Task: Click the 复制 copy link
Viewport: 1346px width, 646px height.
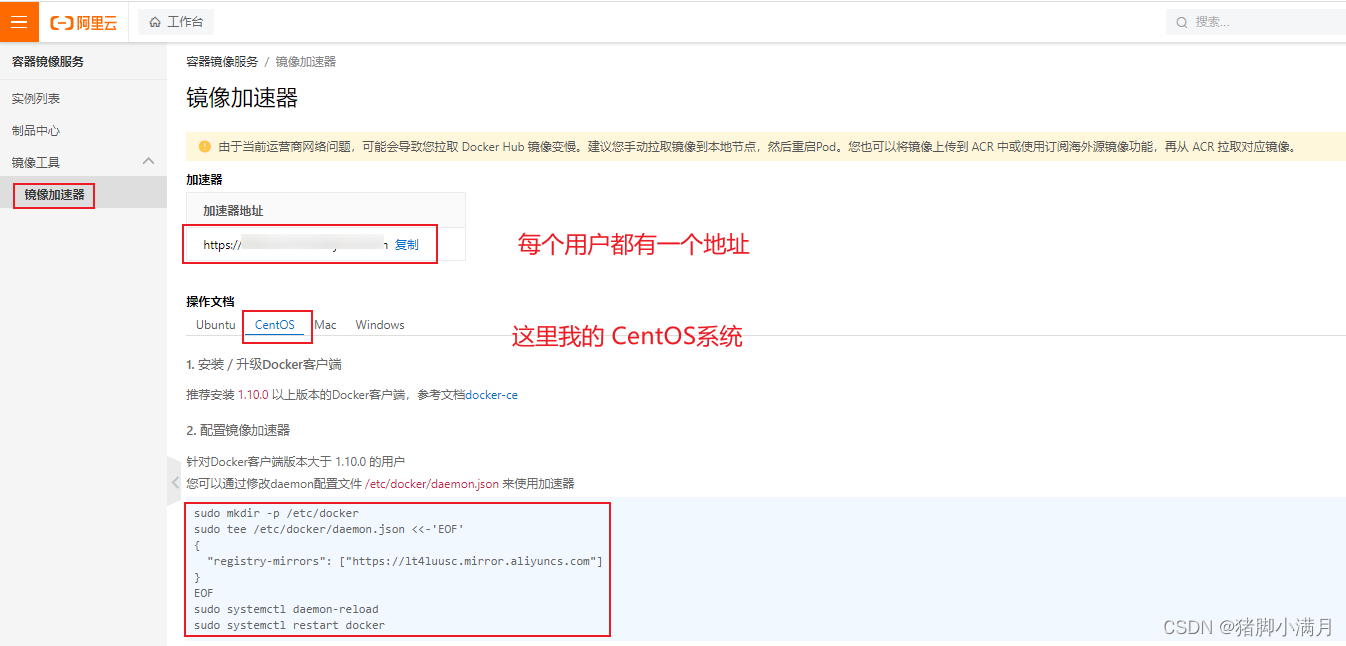Action: [x=407, y=245]
